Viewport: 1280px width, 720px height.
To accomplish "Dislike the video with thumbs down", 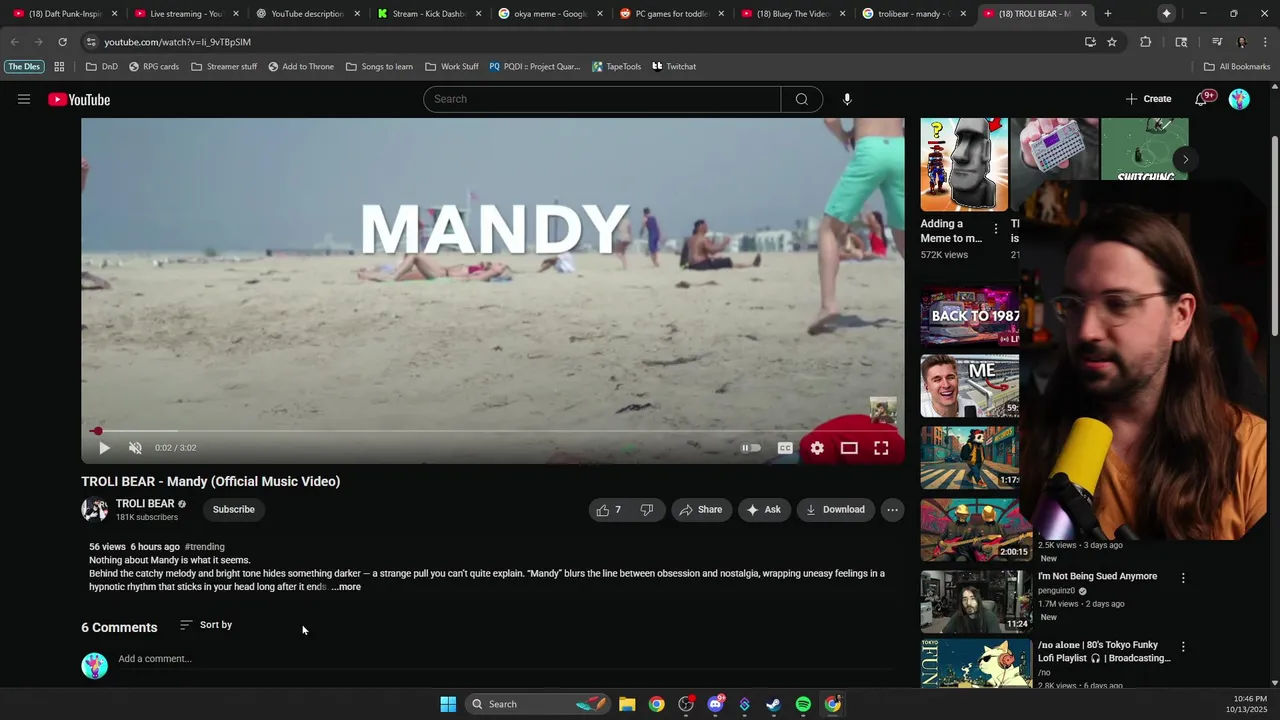I will pos(647,510).
